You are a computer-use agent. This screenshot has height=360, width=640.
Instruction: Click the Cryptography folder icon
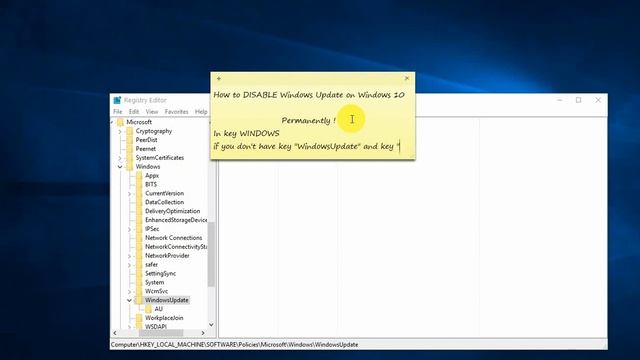(x=130, y=131)
